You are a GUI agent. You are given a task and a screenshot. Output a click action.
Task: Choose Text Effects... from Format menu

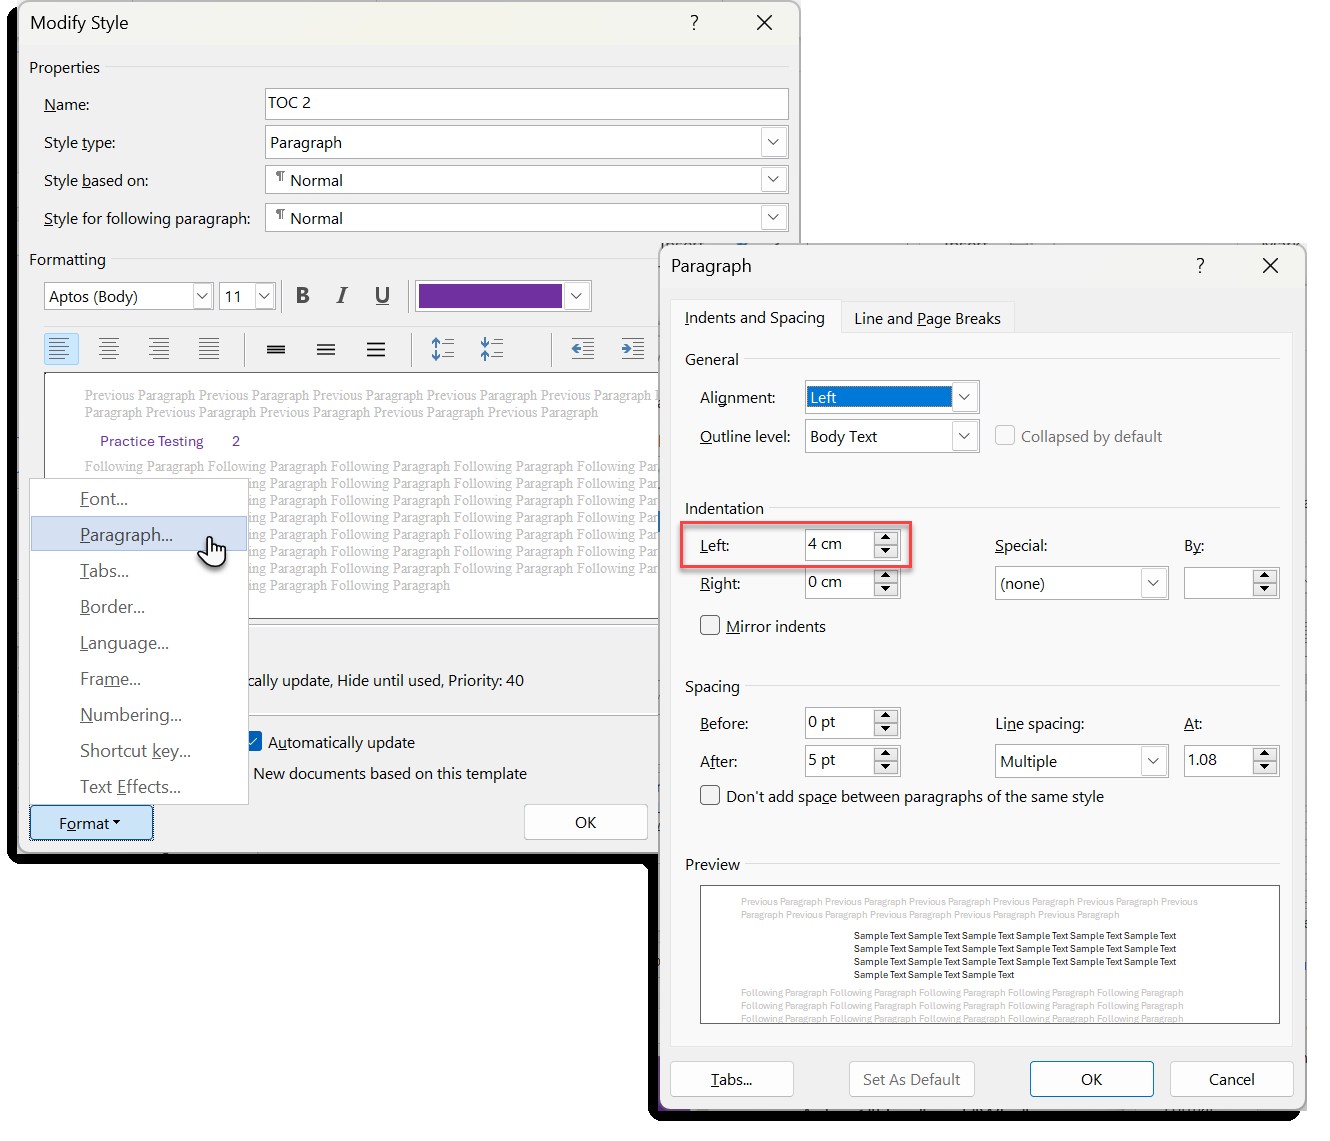(x=139, y=786)
